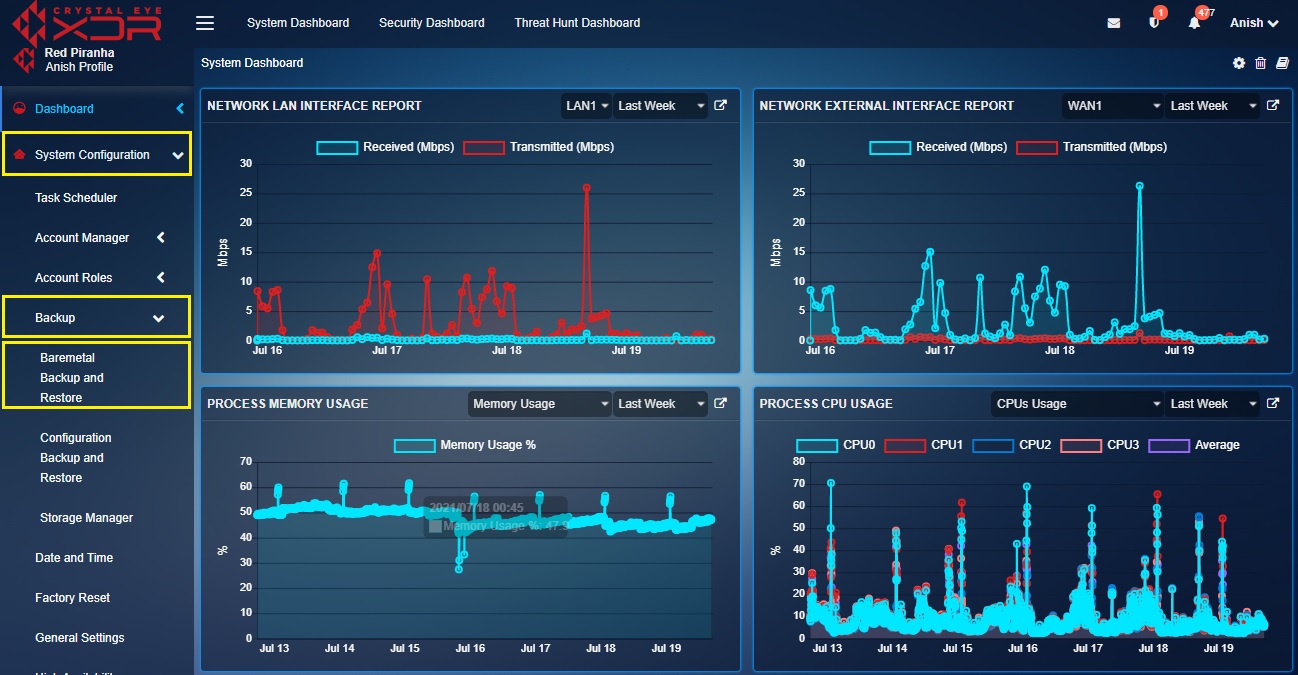Open the Memory Usage type dropdown
The height and width of the screenshot is (675, 1298).
click(540, 403)
